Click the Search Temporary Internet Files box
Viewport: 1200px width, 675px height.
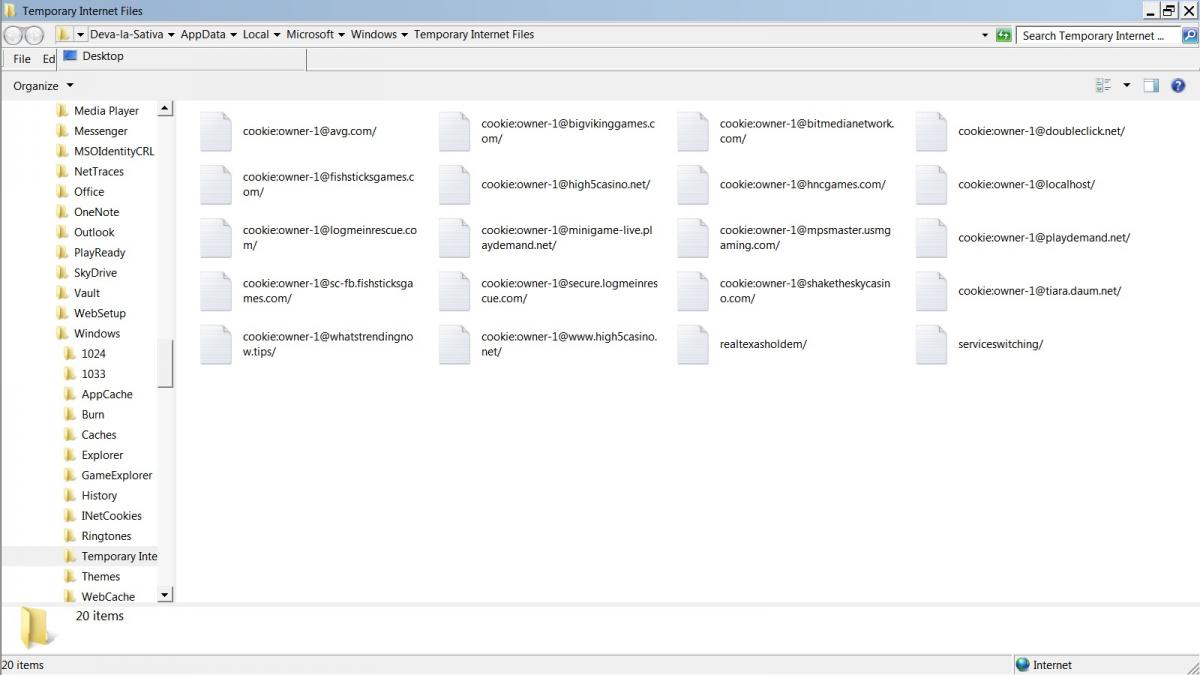click(x=1097, y=35)
